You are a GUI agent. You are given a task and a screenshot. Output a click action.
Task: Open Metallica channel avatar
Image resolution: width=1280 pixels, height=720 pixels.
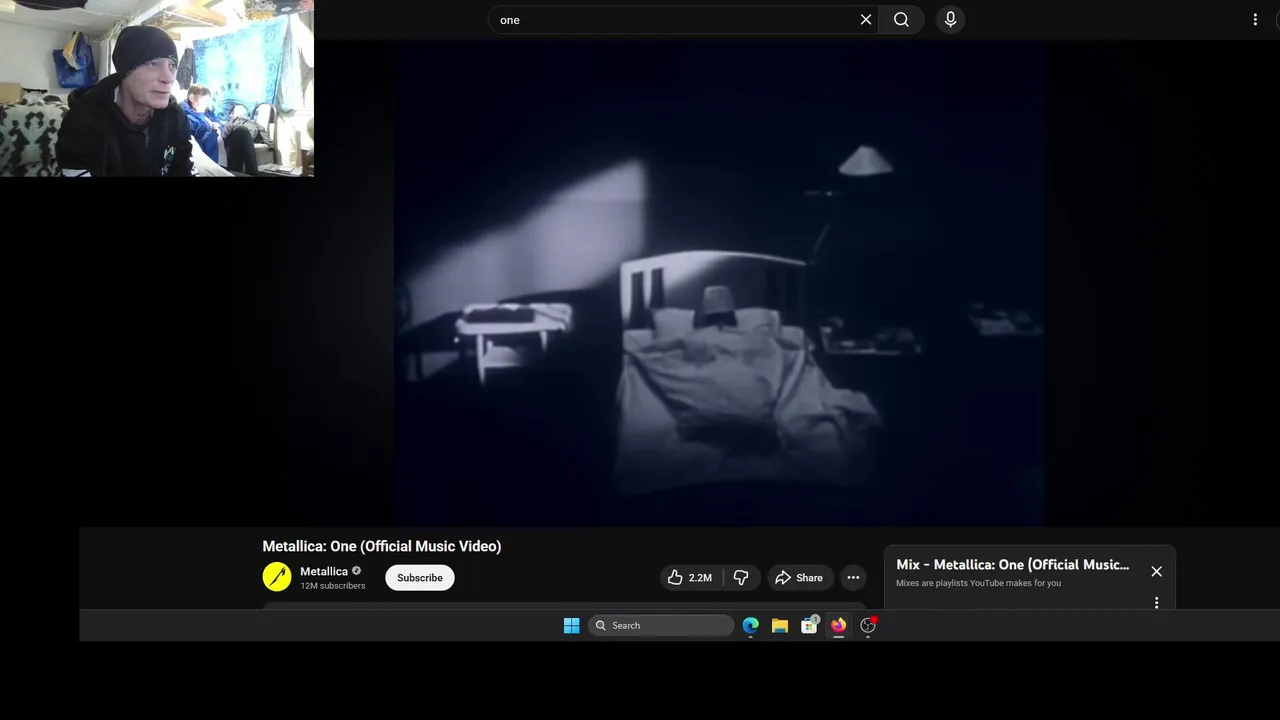(277, 577)
